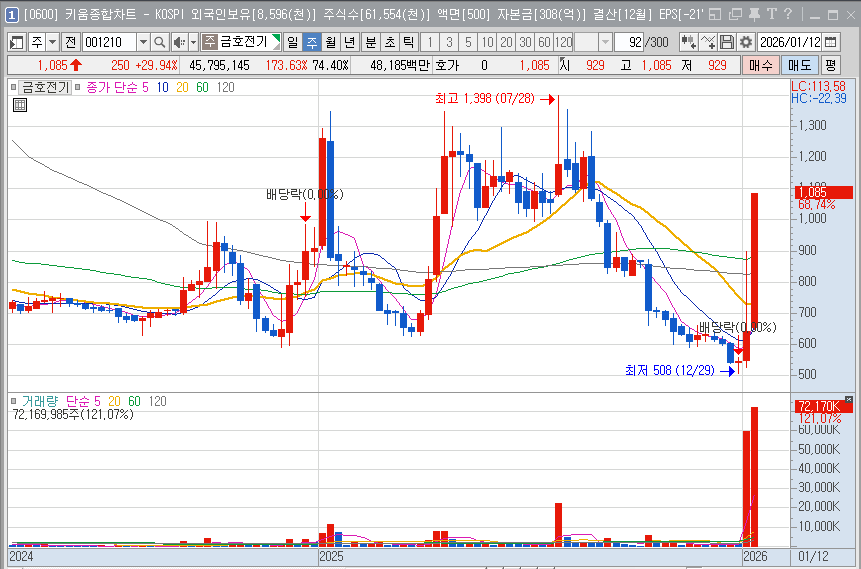The height and width of the screenshot is (569, 861).
Task: Select interval 60 button
Action: 544,42
